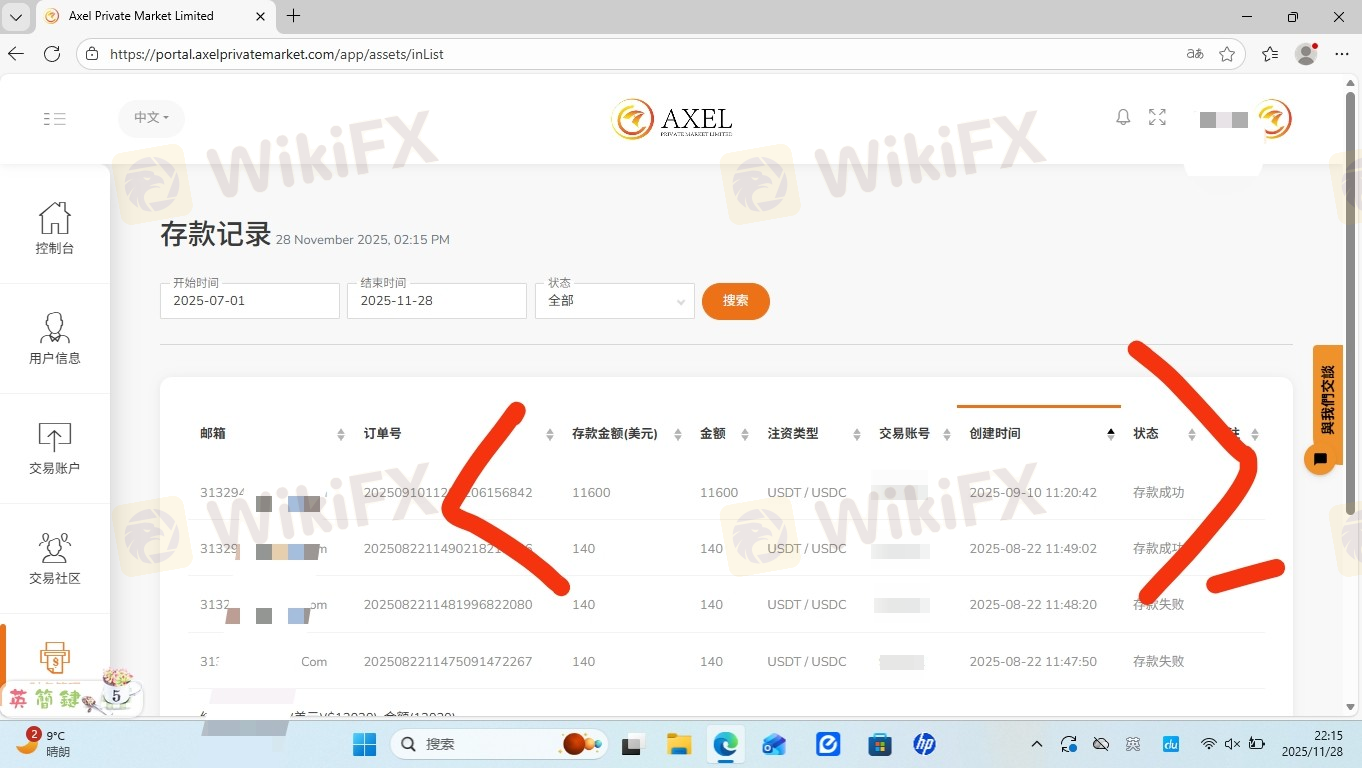Open Edge settings and more menu

(x=1342, y=54)
